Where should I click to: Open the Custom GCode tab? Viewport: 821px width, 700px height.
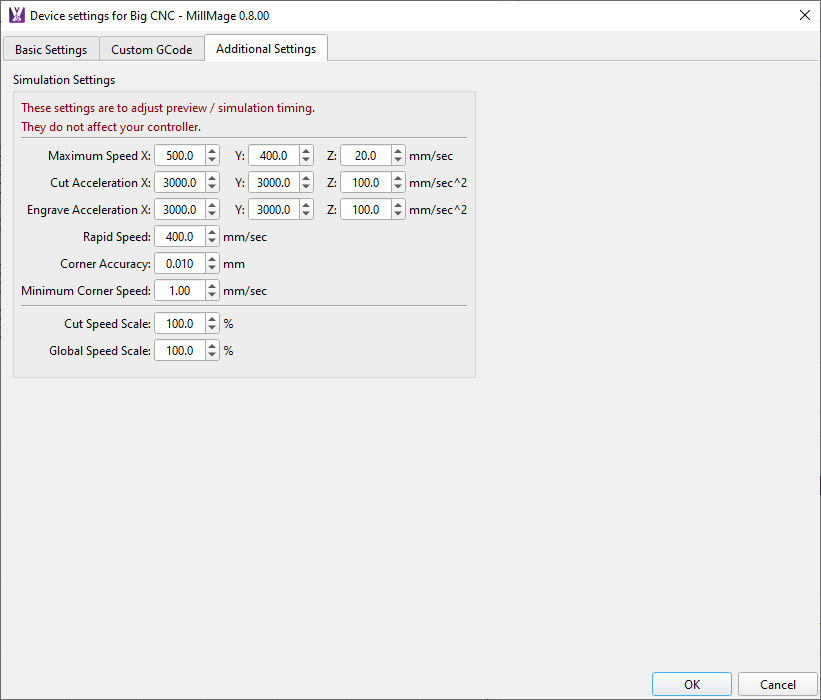152,49
